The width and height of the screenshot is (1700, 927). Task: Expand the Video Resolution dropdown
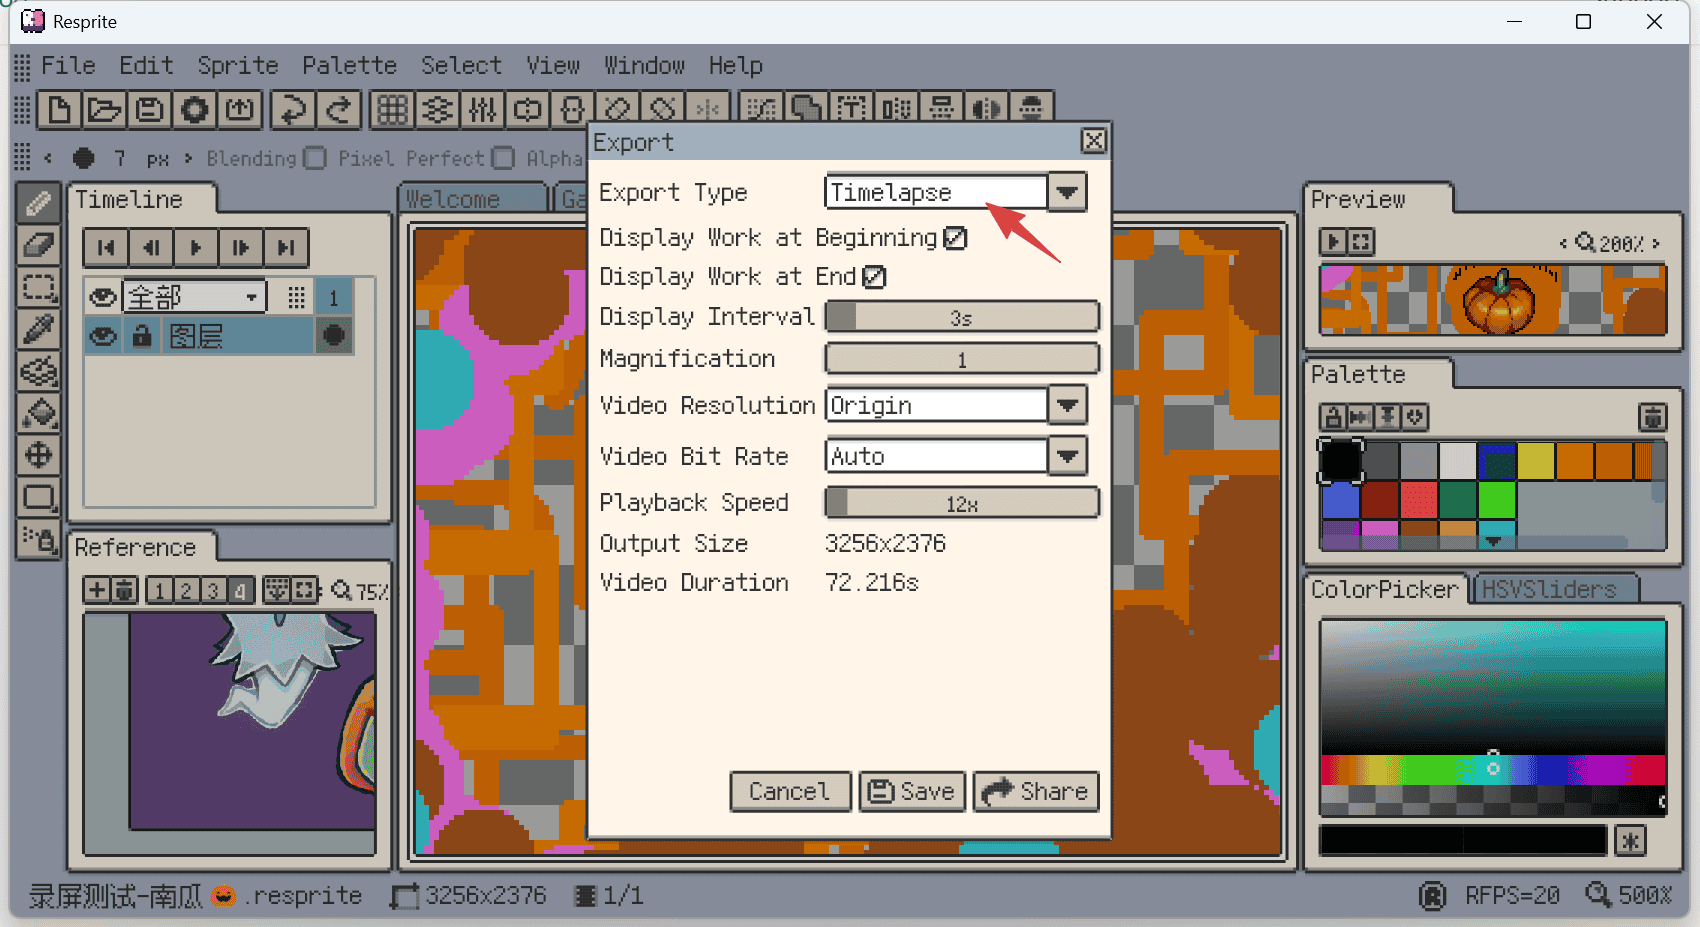point(1066,404)
